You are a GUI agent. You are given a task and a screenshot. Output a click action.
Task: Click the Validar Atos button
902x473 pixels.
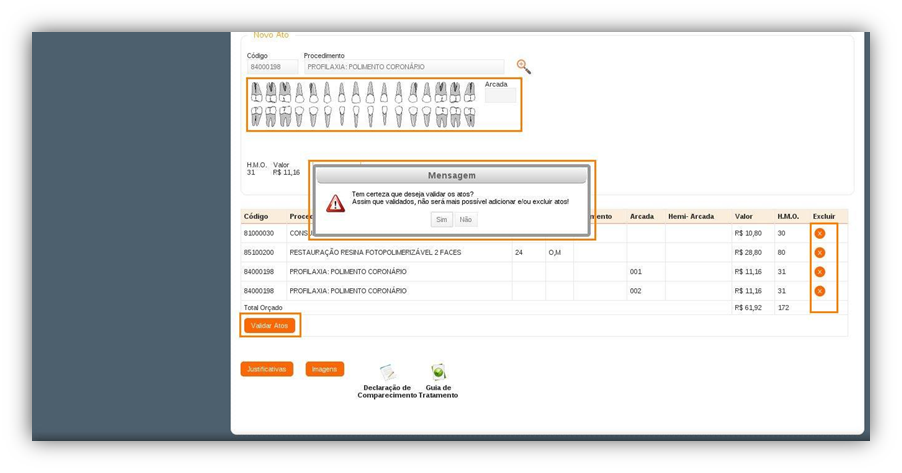(x=269, y=326)
